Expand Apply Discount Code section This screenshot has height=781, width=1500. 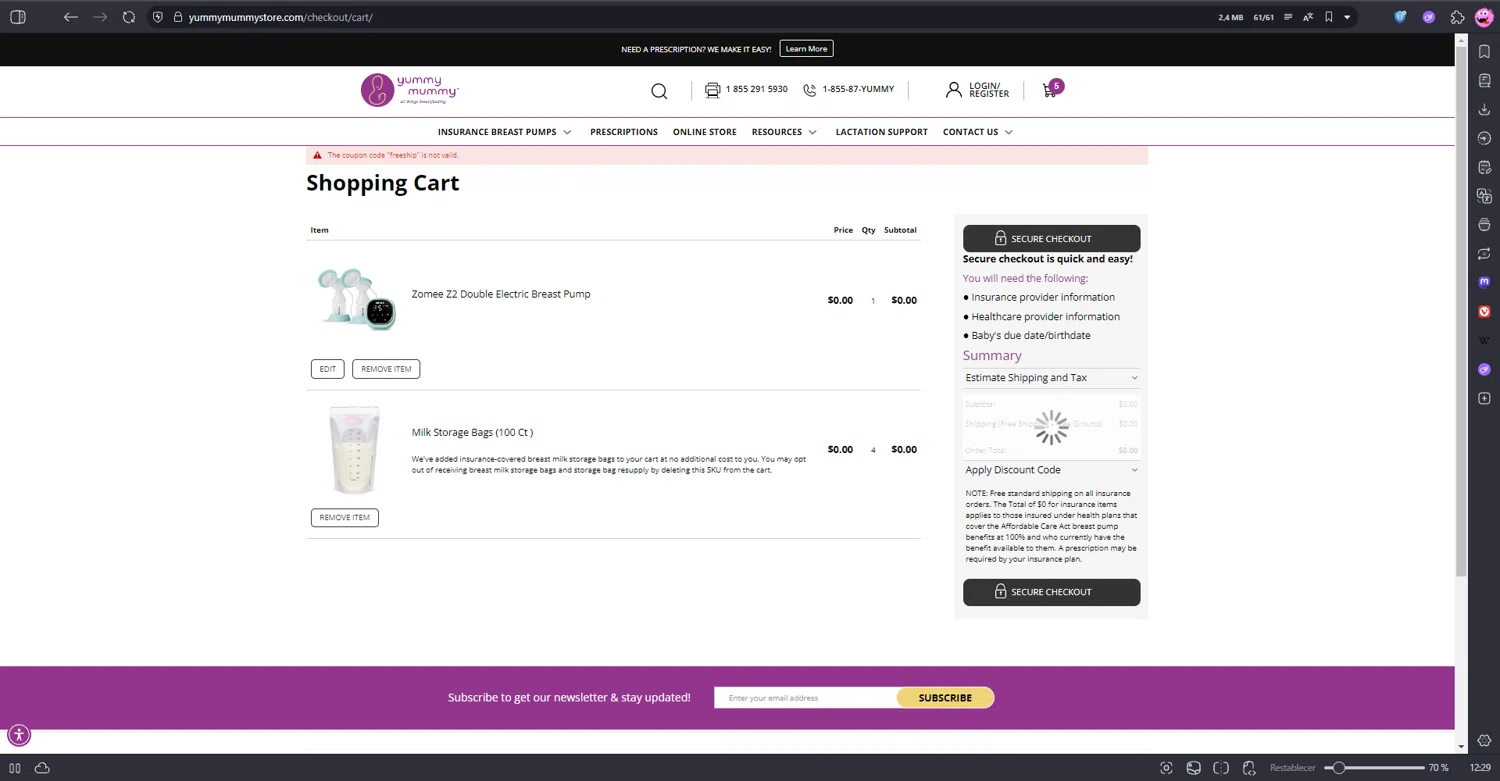[x=1051, y=470]
